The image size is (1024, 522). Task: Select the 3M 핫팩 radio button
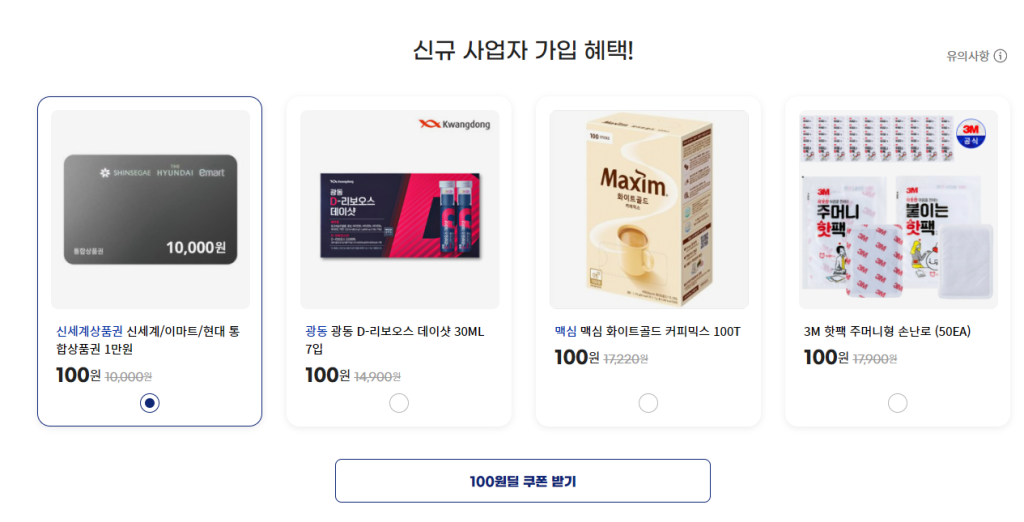pos(898,403)
